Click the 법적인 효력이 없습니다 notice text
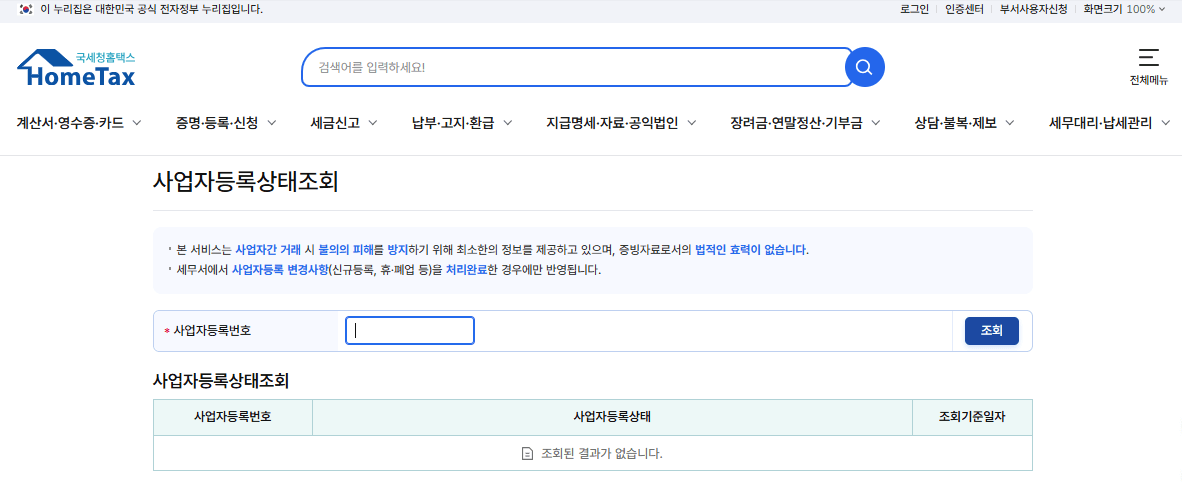The image size is (1182, 482). click(x=750, y=250)
